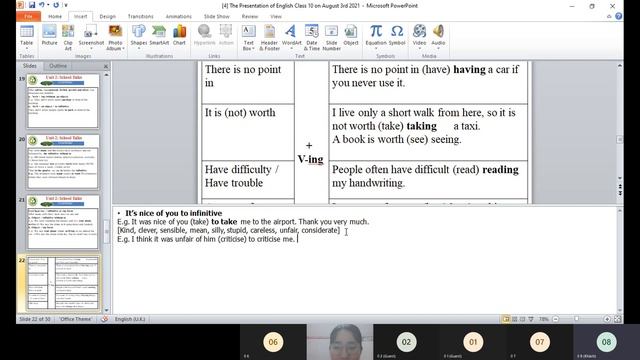The image size is (640, 360).
Task: Switch to Normal view in status bar
Action: coord(506,319)
